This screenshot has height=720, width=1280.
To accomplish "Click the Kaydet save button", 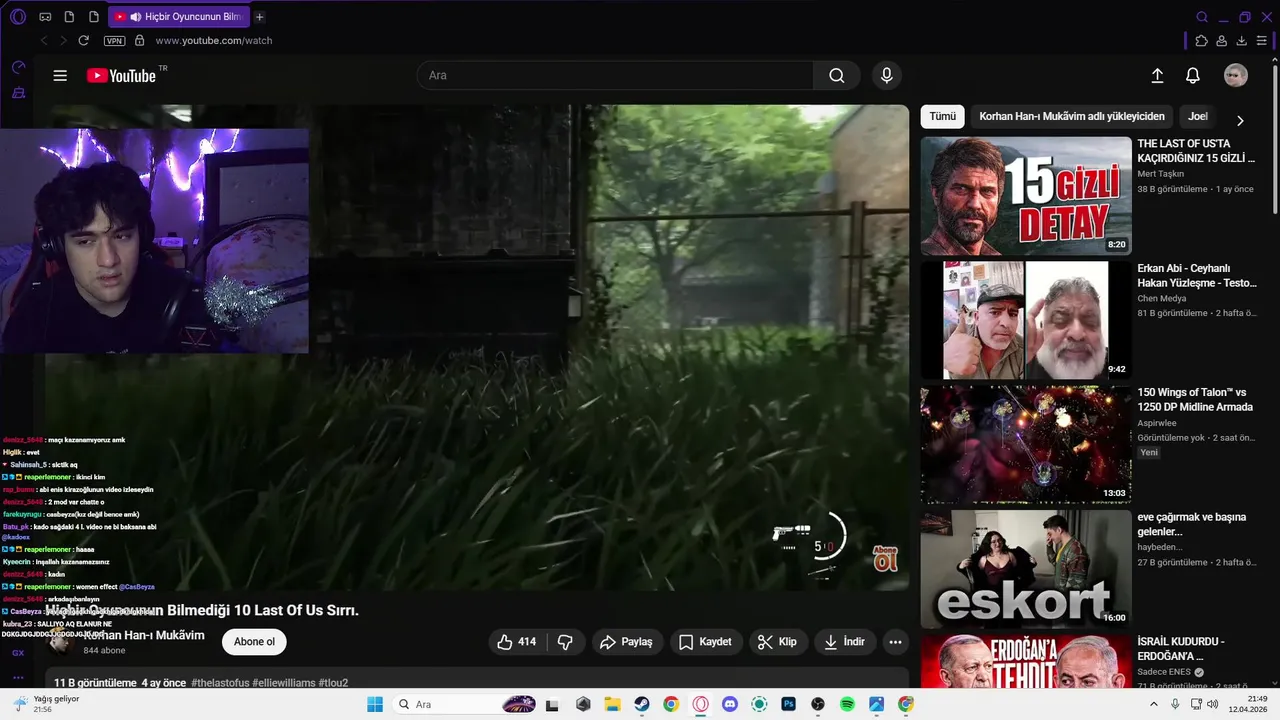I will pyautogui.click(x=705, y=642).
